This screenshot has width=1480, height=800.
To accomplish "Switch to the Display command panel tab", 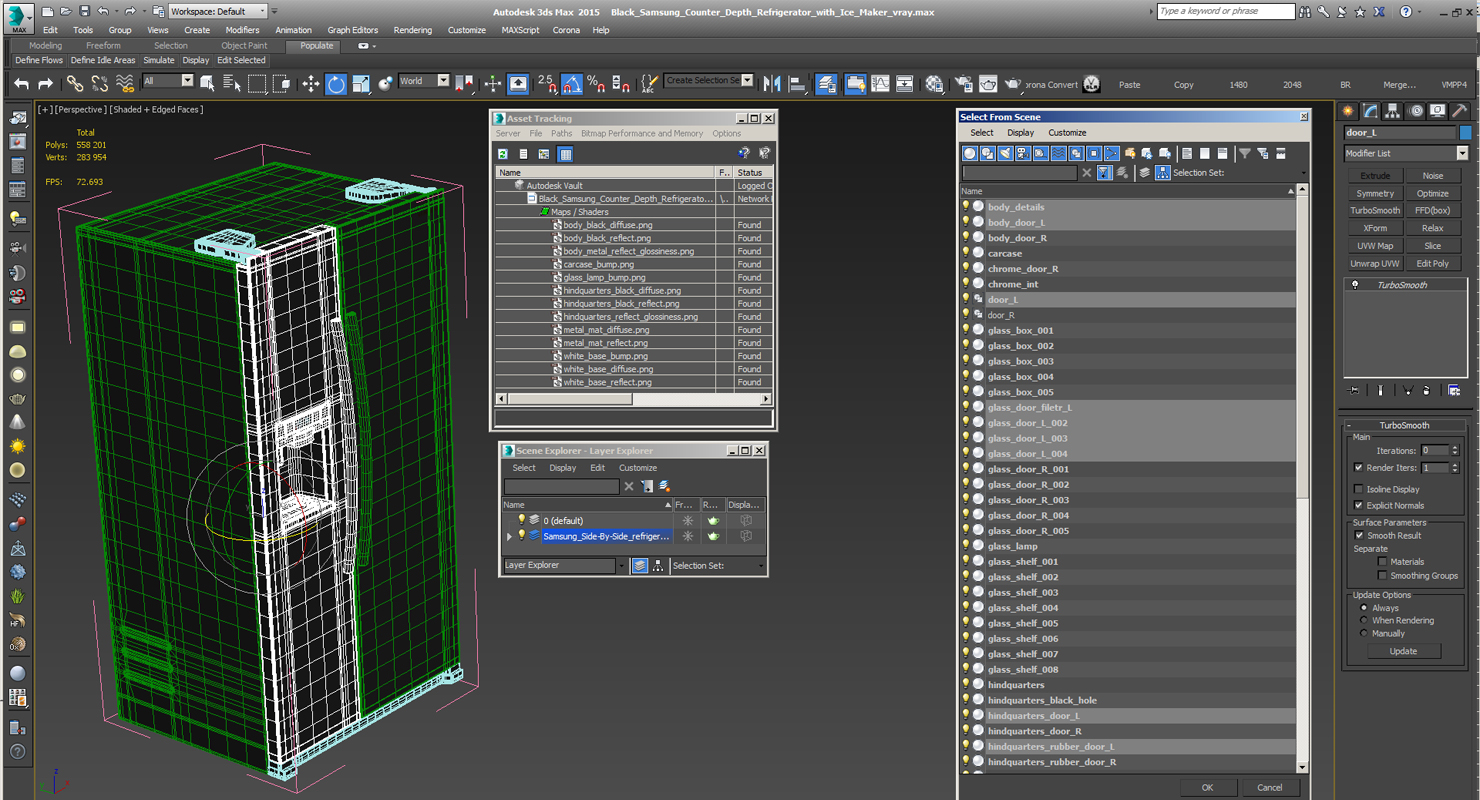I will click(x=1437, y=111).
